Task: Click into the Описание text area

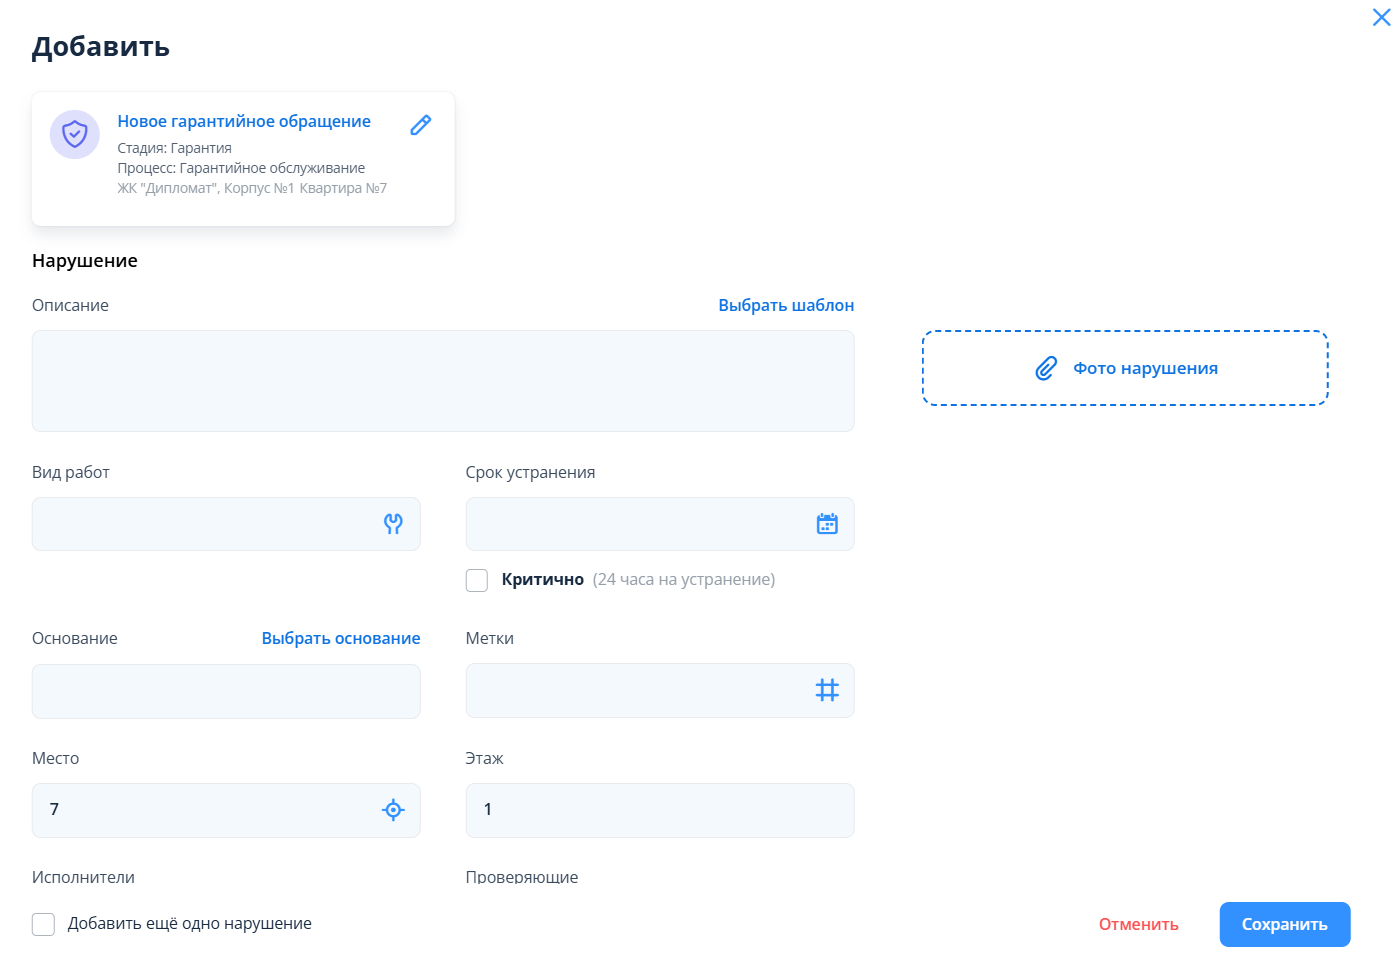Action: (443, 381)
